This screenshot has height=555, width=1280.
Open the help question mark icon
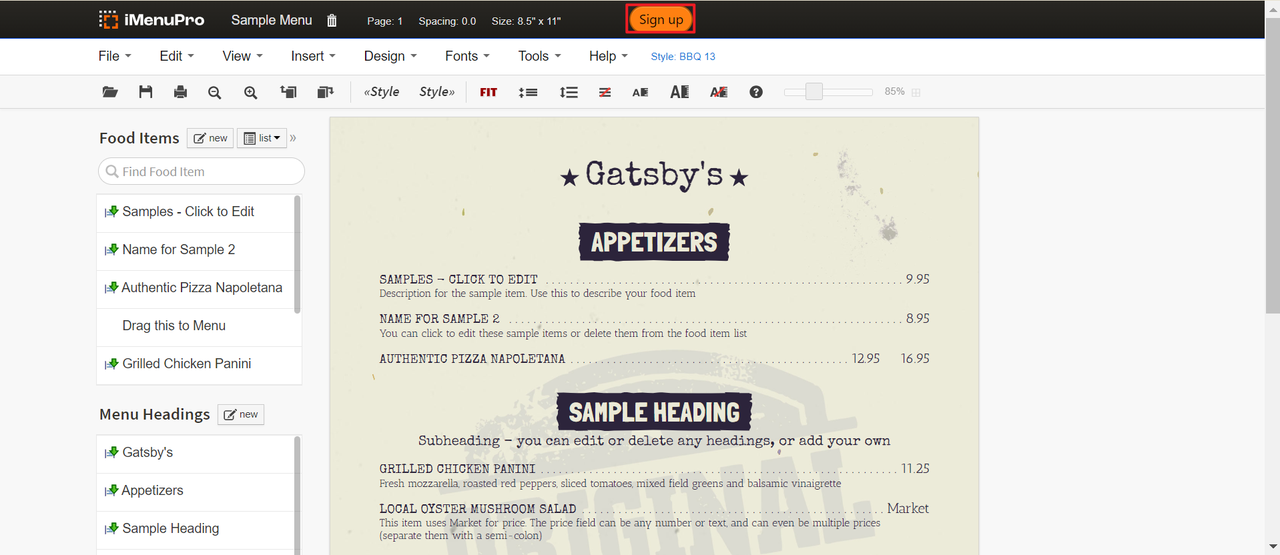[x=756, y=92]
